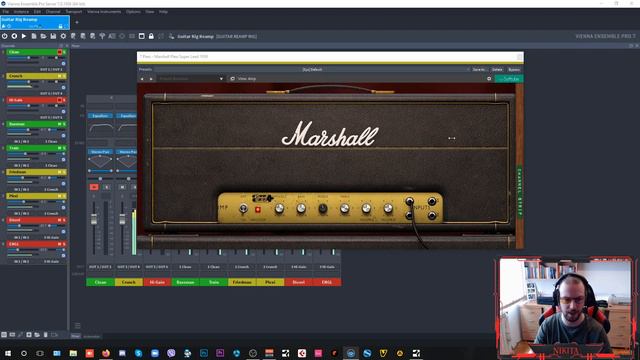Toggle the Bypass button in plugin window
Screen dimensions: 640x360
click(514, 70)
